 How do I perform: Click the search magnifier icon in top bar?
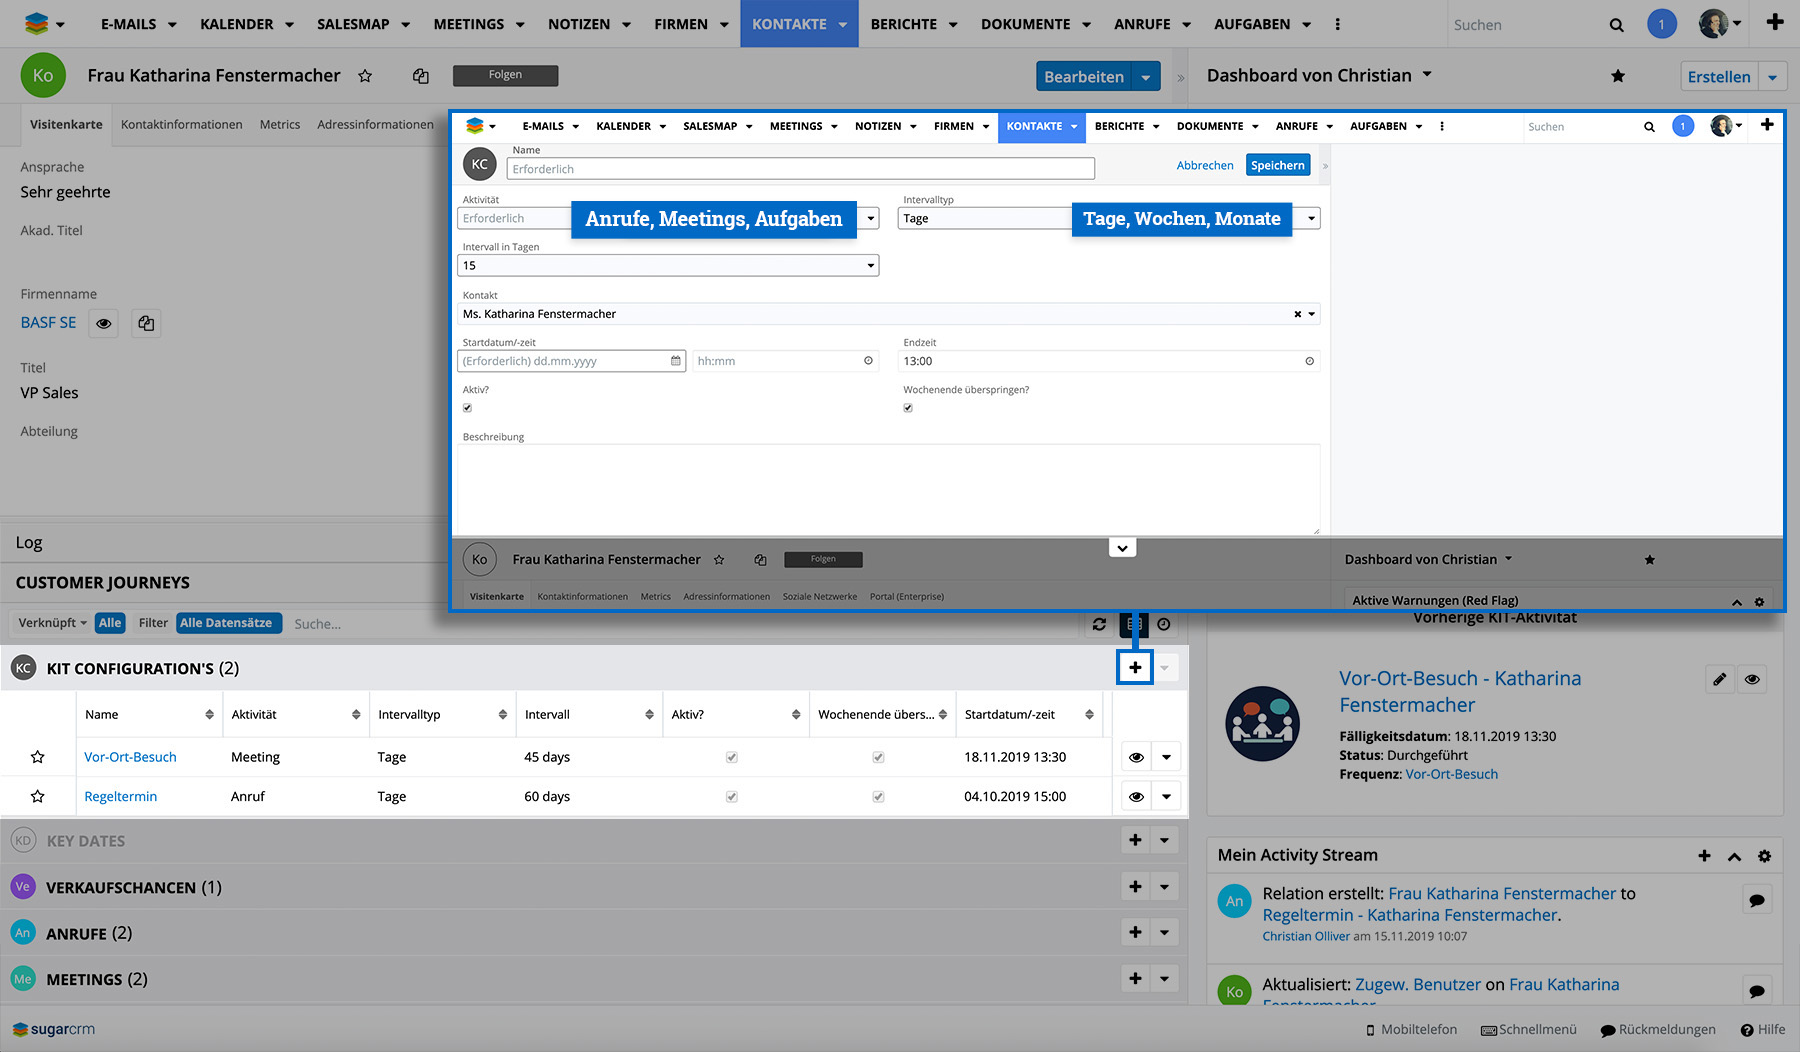[x=1616, y=25]
